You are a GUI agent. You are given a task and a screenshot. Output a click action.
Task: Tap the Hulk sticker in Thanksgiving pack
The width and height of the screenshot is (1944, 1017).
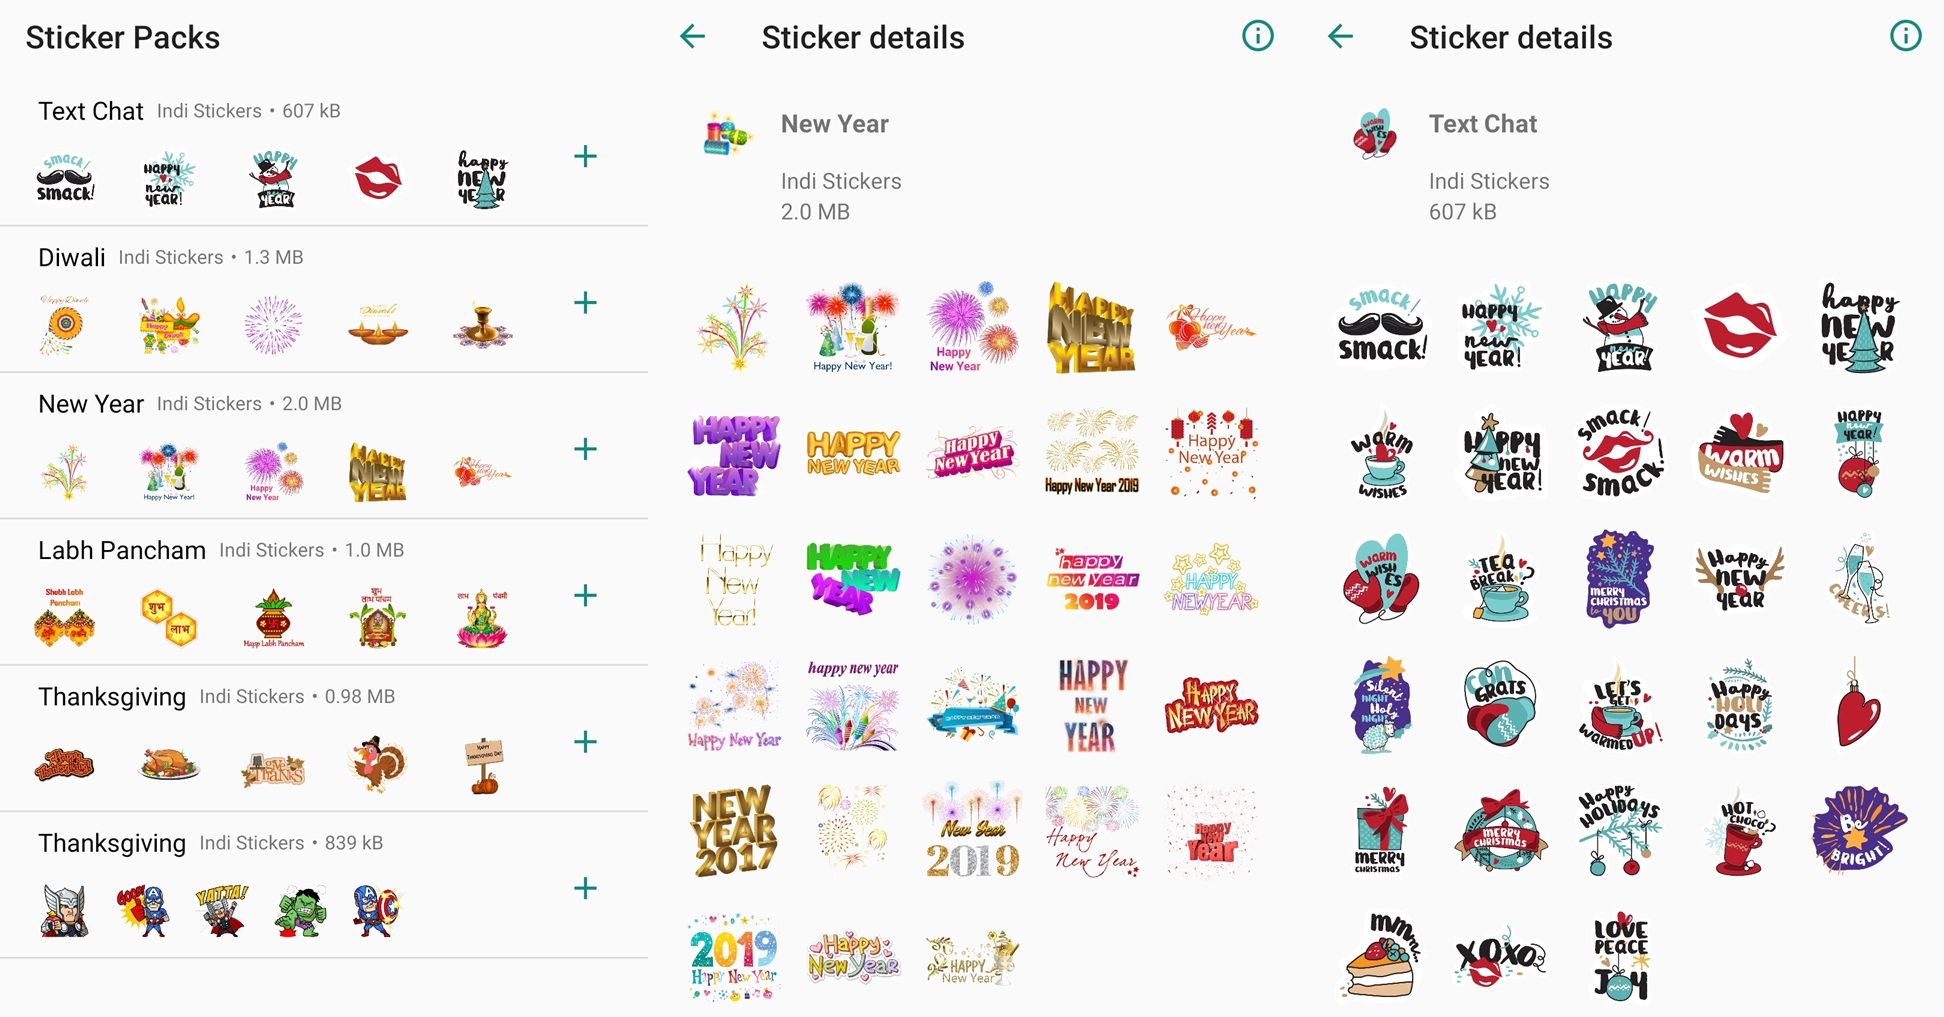299,912
